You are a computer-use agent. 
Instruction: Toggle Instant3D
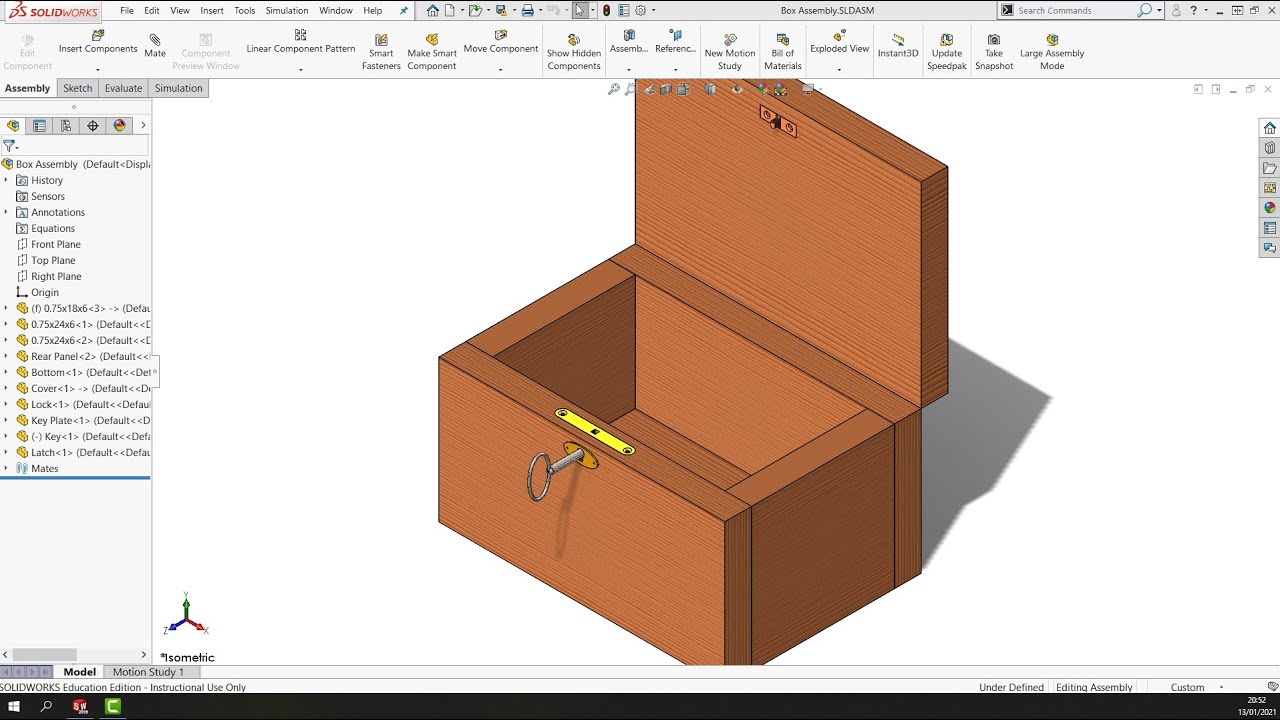click(x=898, y=46)
